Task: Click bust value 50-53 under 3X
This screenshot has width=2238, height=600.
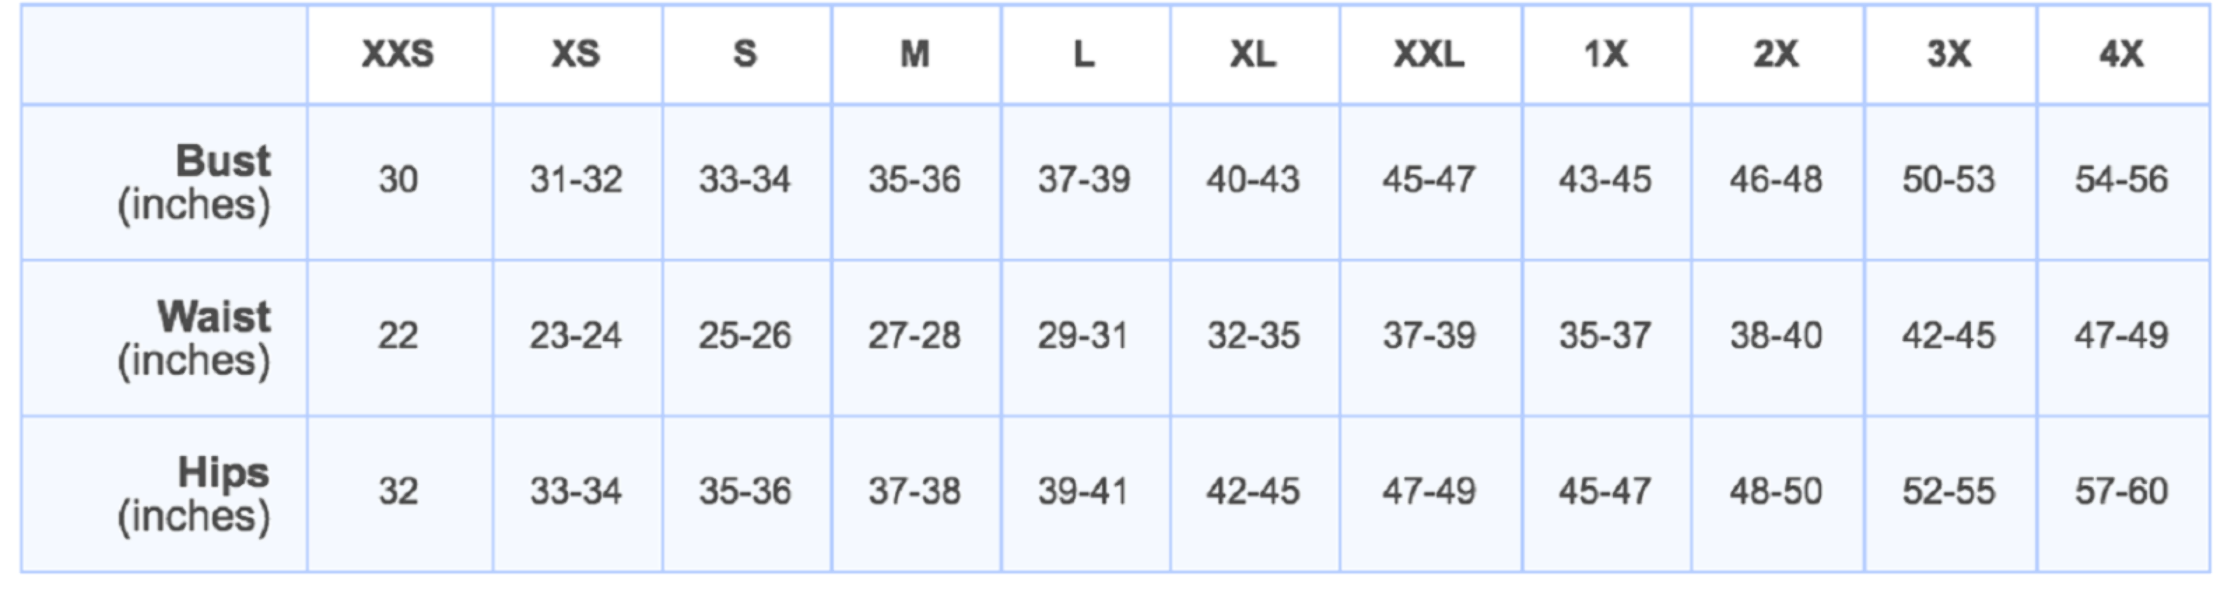Action: pos(1948,180)
